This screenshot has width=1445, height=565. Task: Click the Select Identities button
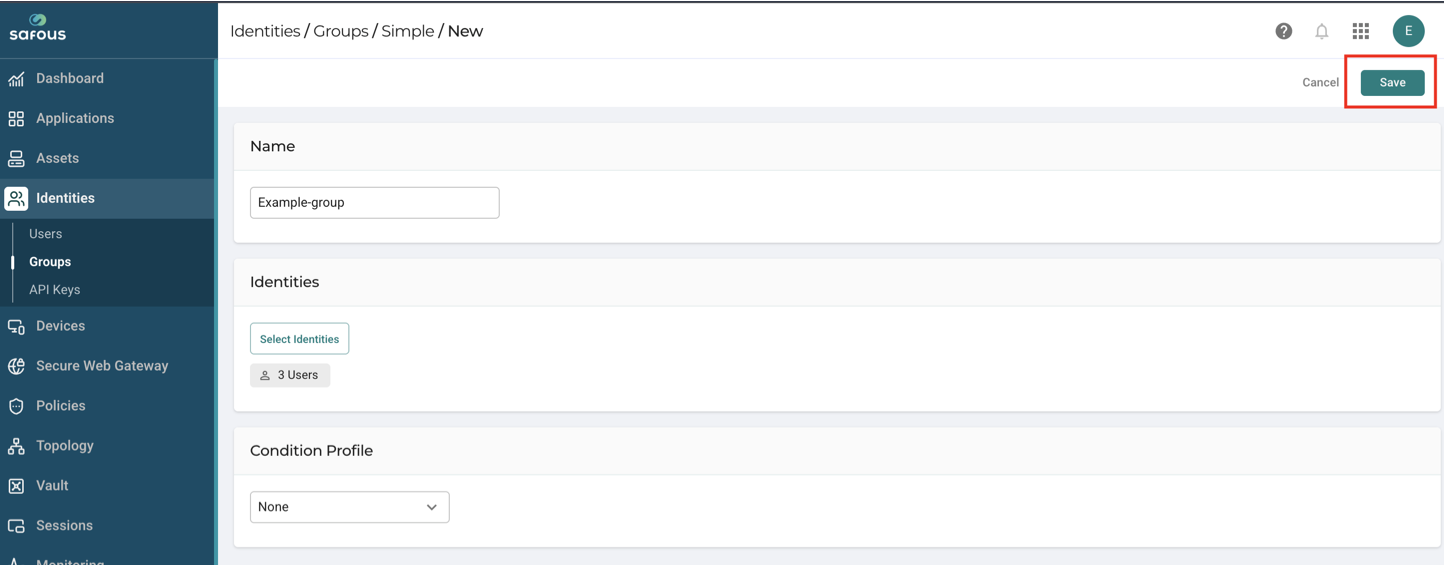(x=299, y=339)
